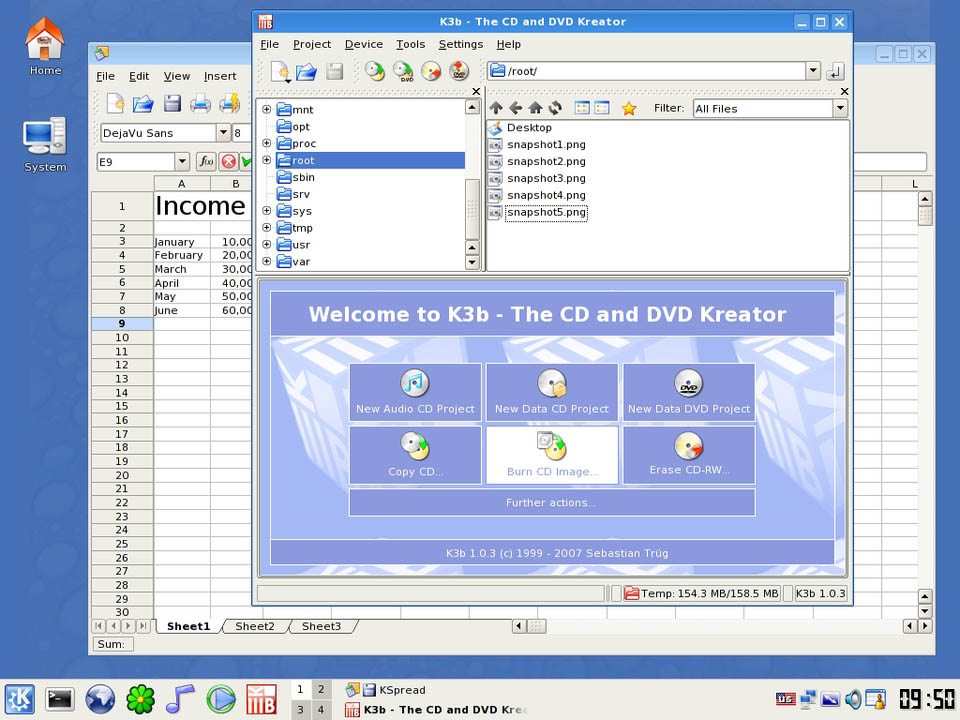Open KSpread Insert menu

click(220, 76)
